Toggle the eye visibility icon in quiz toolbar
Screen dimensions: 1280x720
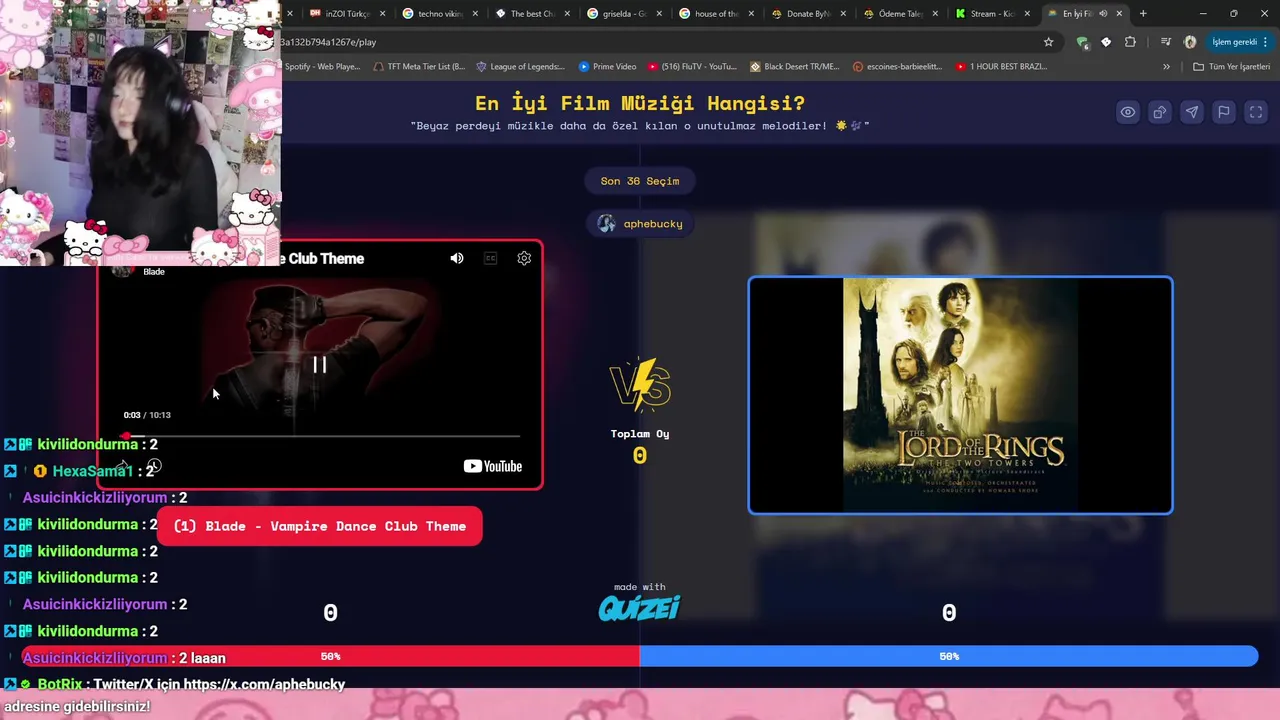point(1127,112)
